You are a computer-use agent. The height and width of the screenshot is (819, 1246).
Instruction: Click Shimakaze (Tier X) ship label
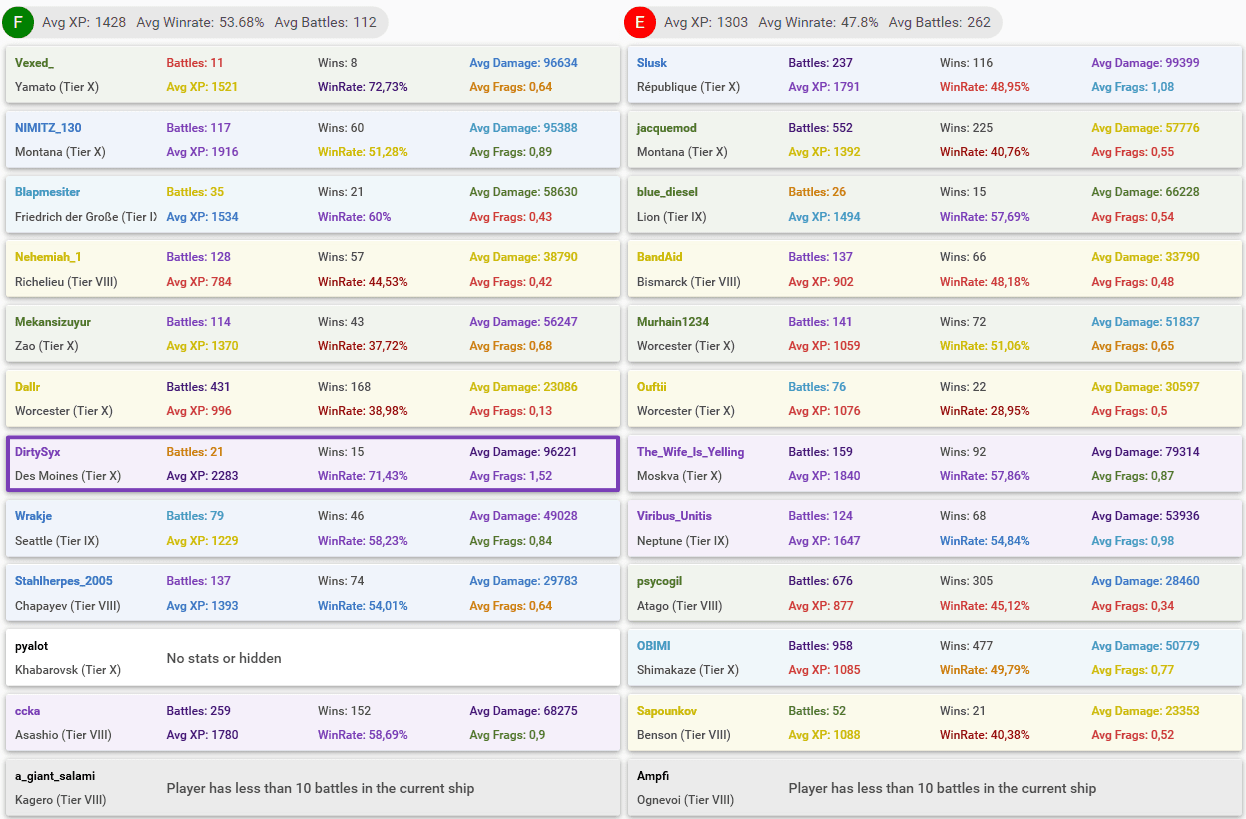(689, 670)
